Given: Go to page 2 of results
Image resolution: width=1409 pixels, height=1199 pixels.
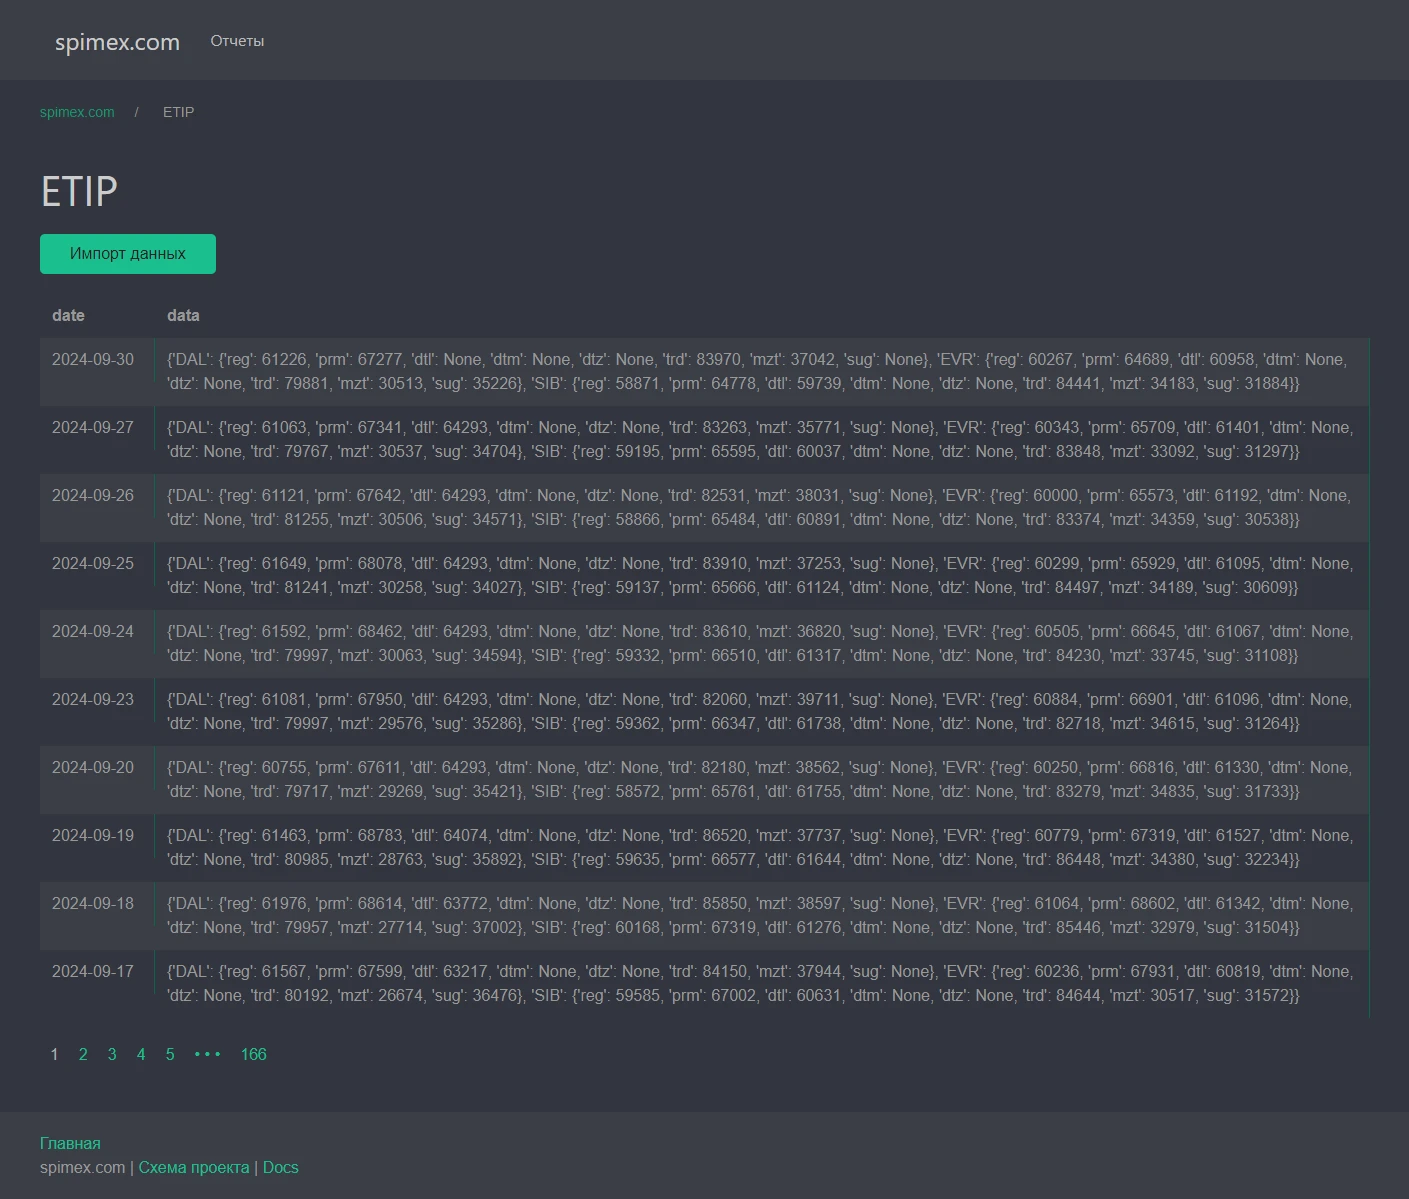Looking at the screenshot, I should pyautogui.click(x=83, y=1054).
